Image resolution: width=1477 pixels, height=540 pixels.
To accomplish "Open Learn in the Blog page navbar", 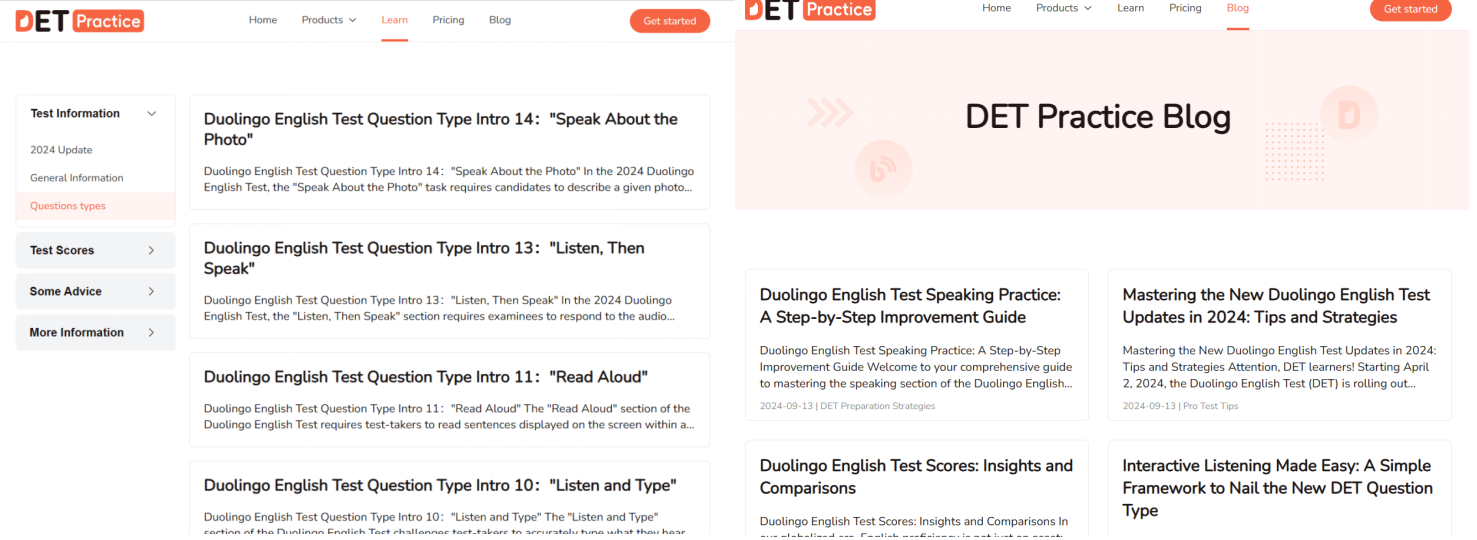I will coord(1131,8).
